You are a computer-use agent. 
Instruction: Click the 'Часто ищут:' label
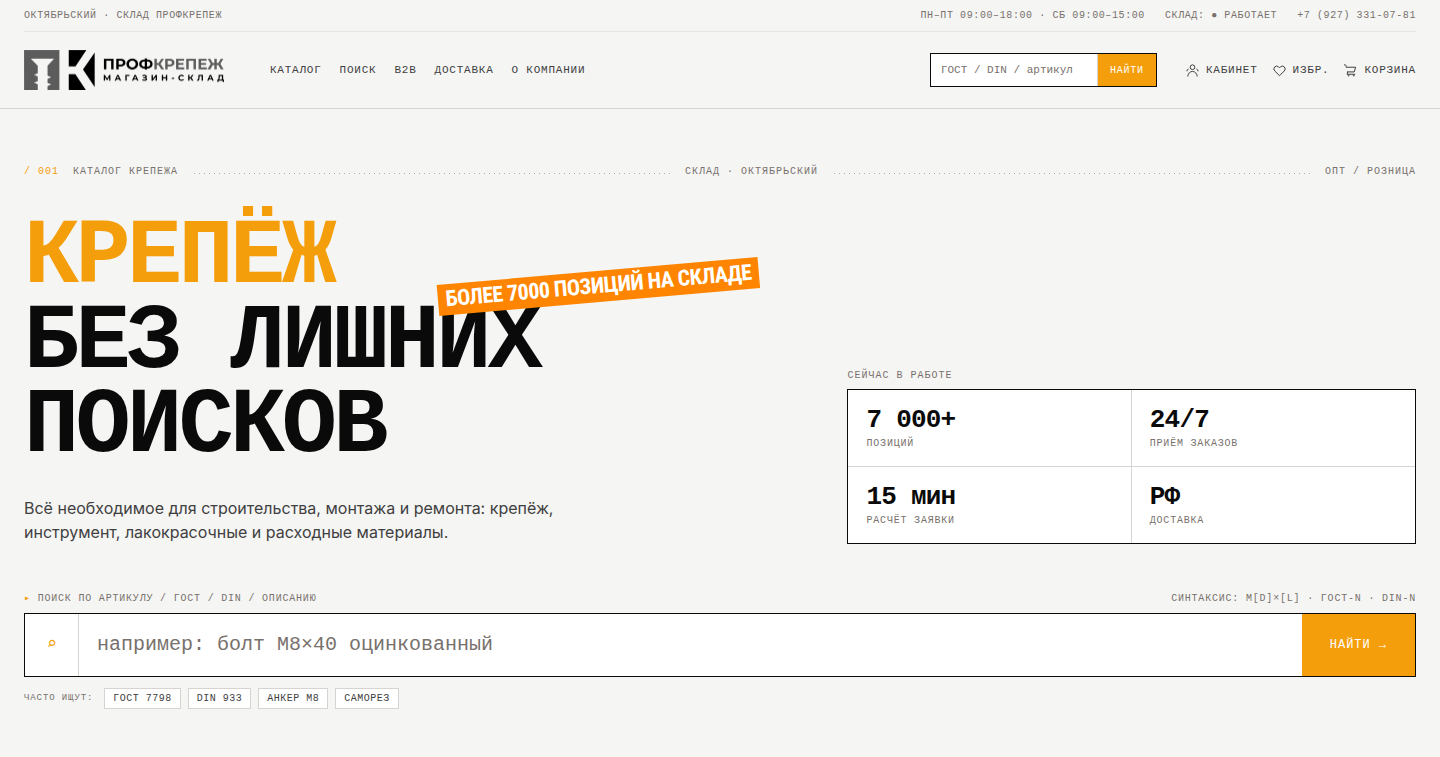tap(58, 697)
